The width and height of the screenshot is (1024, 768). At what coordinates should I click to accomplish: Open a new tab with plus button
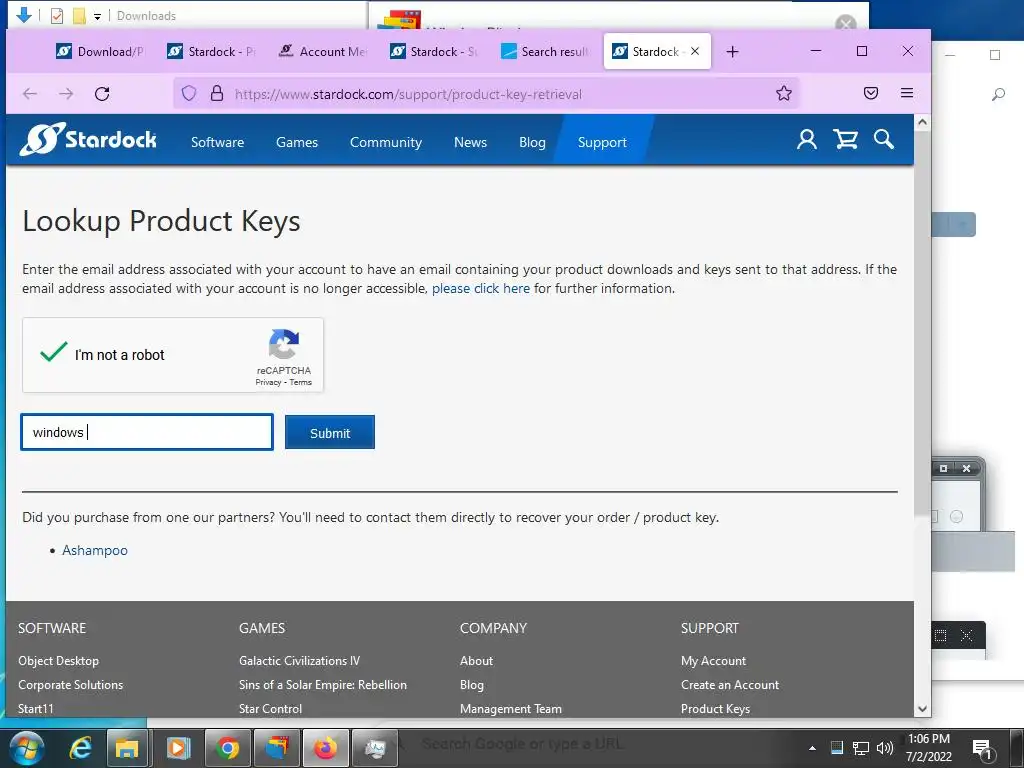pos(732,52)
